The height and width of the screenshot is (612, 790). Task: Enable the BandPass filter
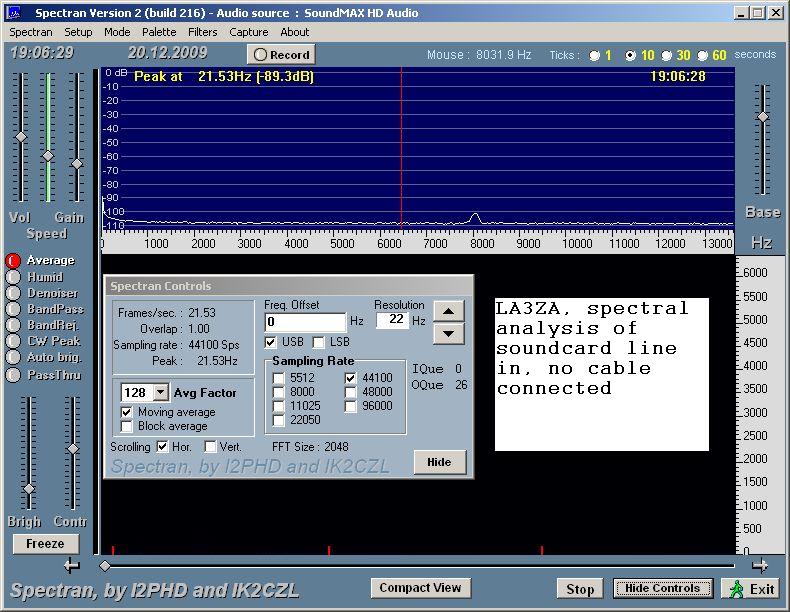click(13, 309)
